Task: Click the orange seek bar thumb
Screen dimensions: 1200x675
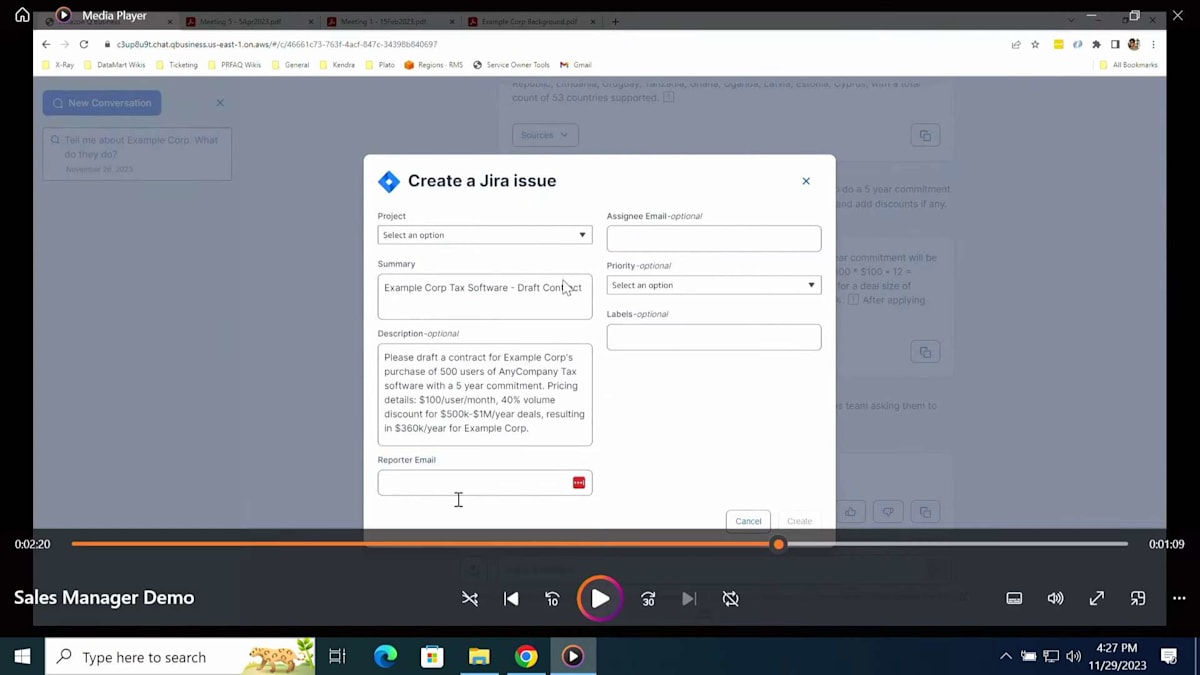Action: click(778, 544)
